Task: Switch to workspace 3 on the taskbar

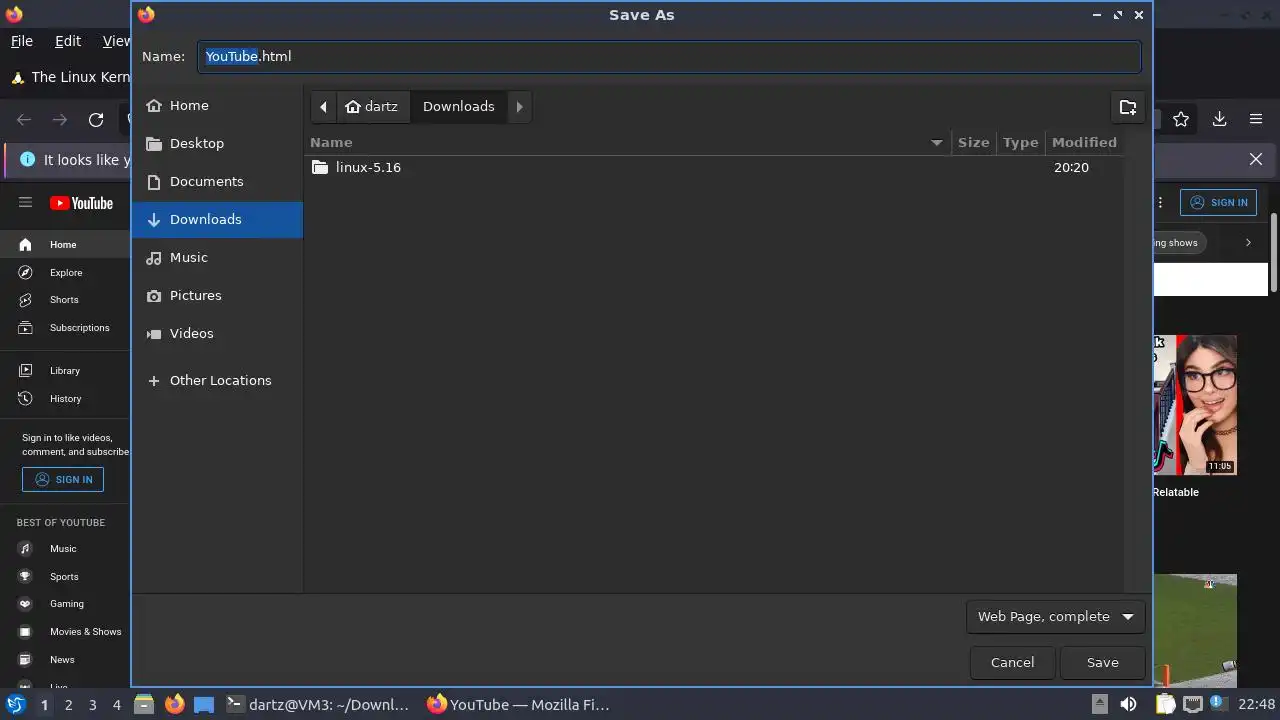Action: point(92,705)
